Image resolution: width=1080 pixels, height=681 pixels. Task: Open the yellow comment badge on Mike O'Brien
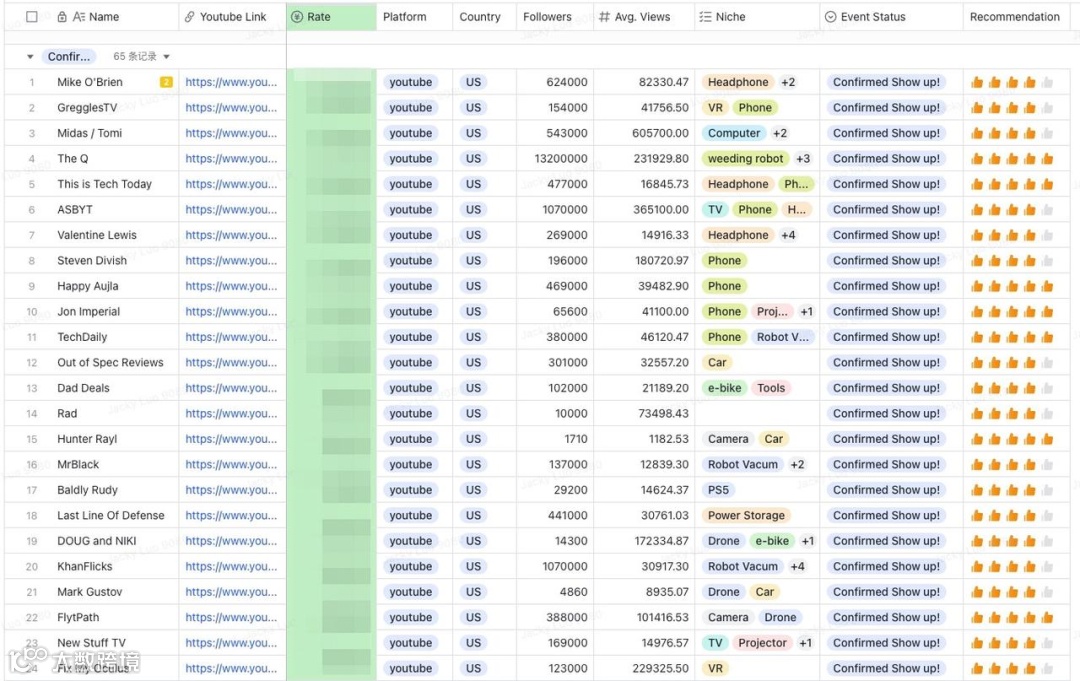[166, 82]
